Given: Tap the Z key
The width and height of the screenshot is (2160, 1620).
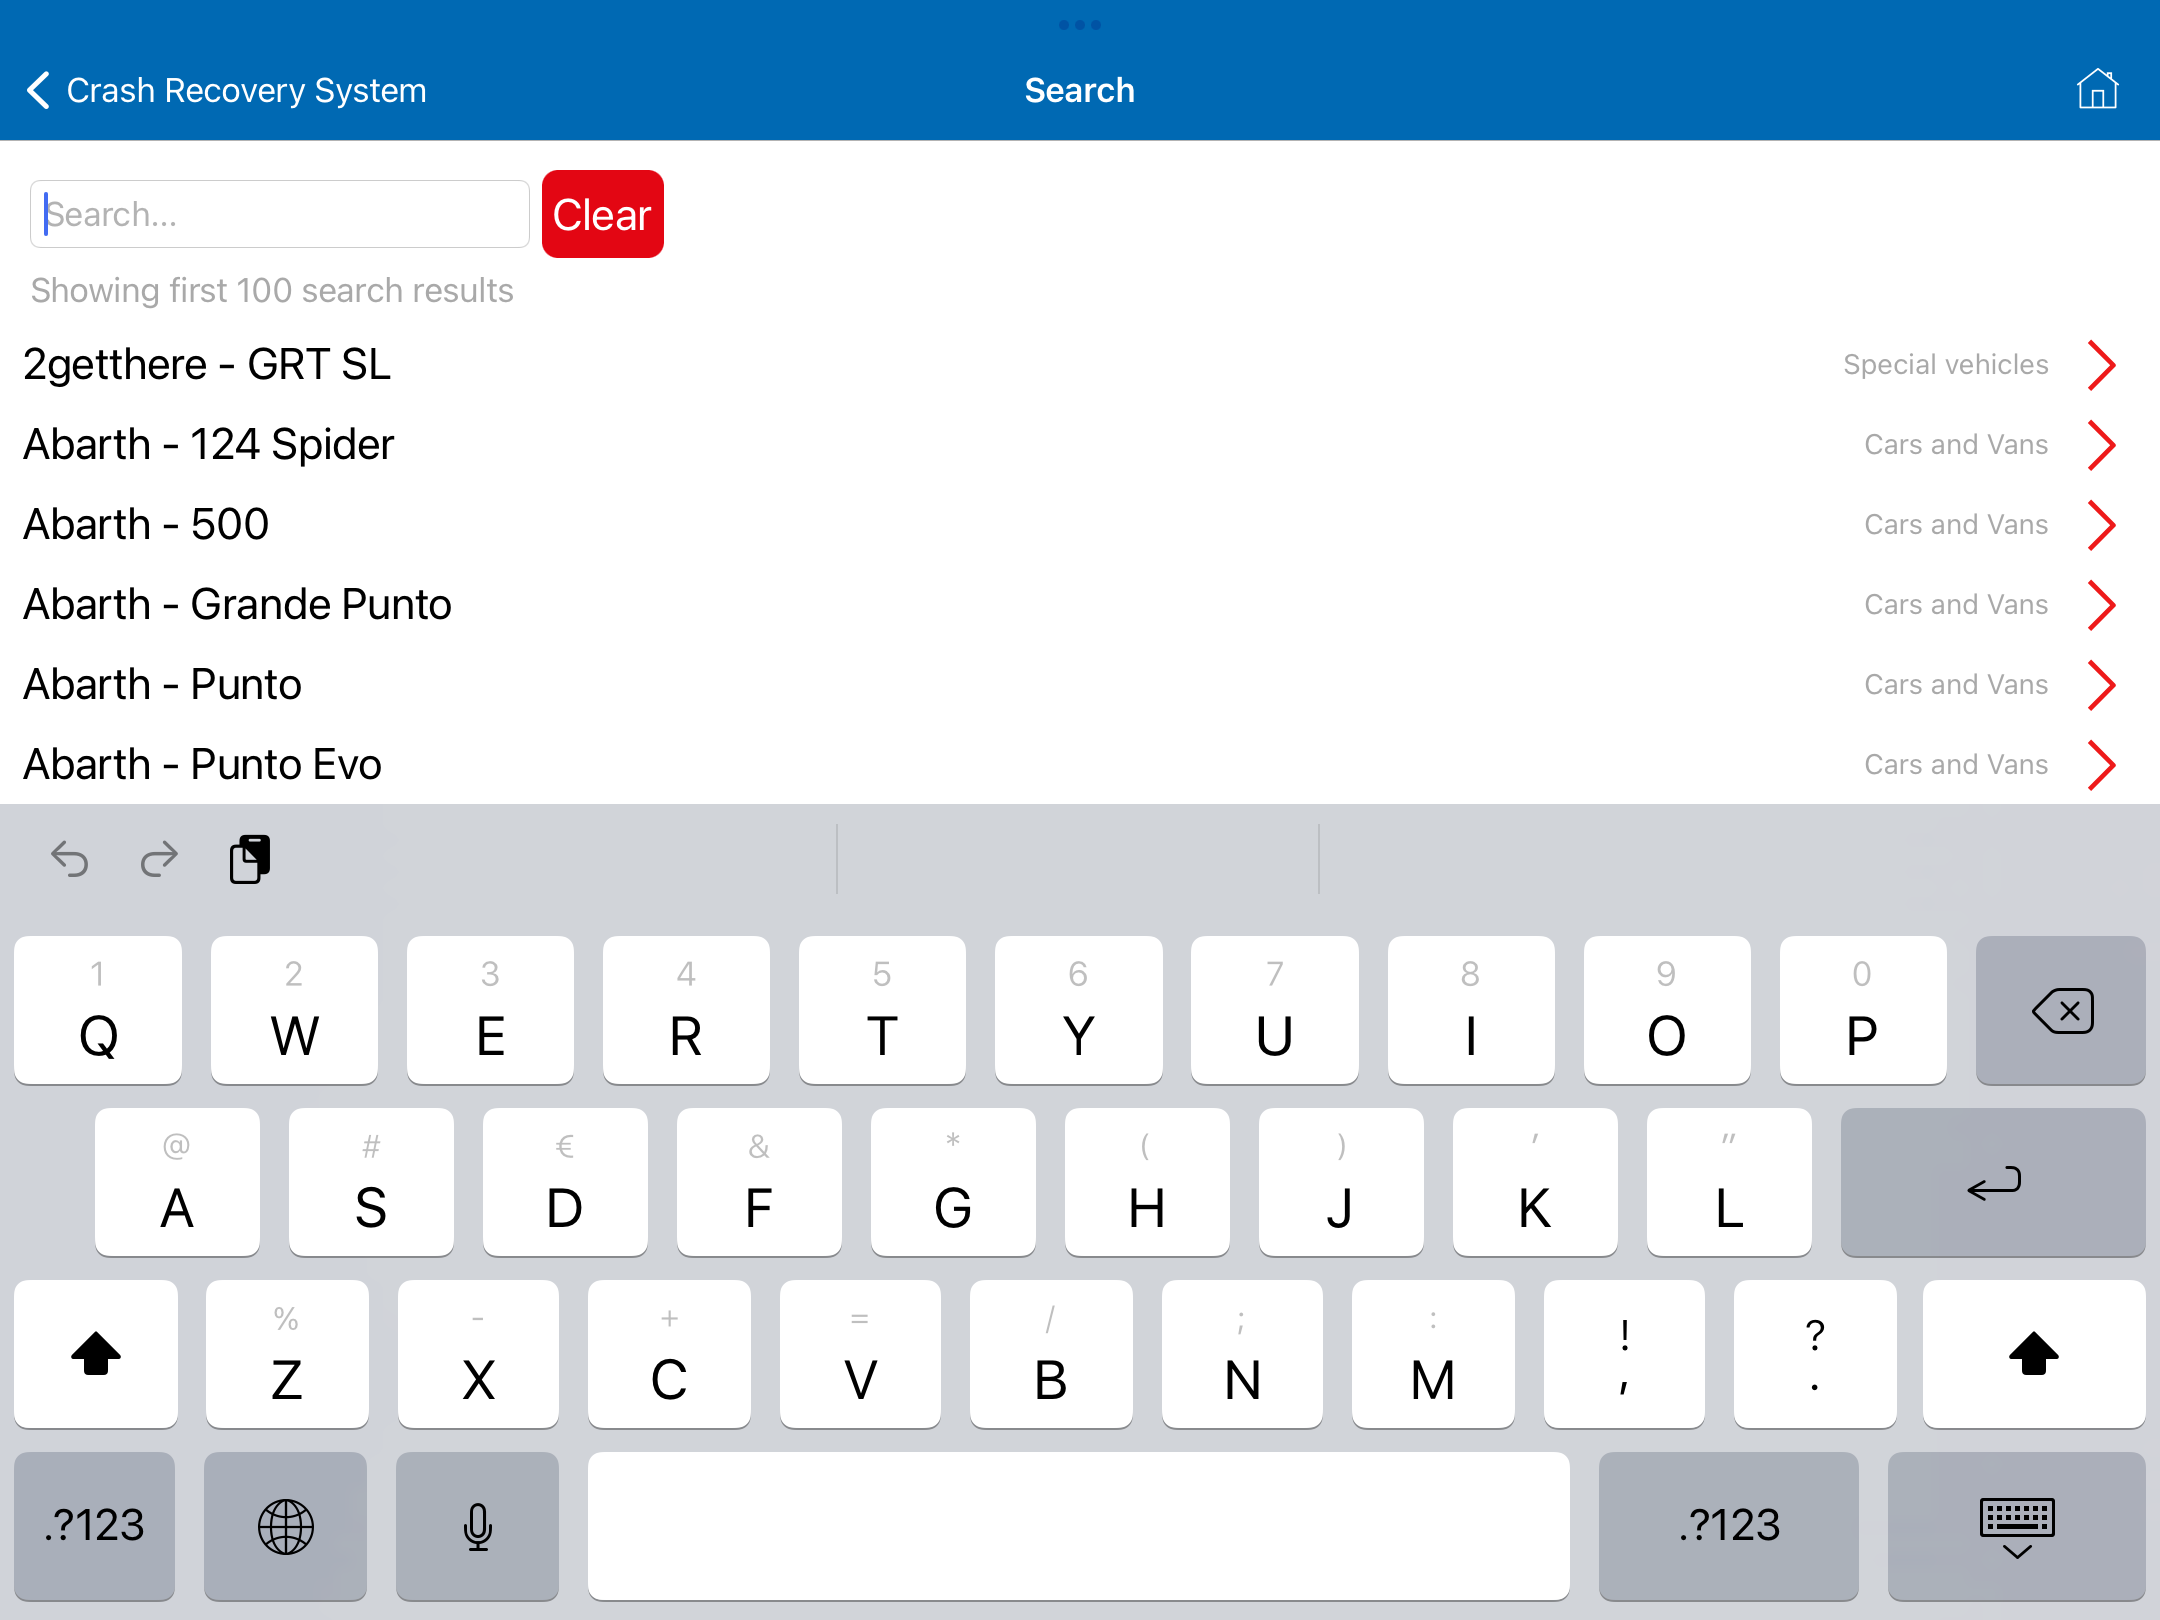Looking at the screenshot, I should (287, 1354).
